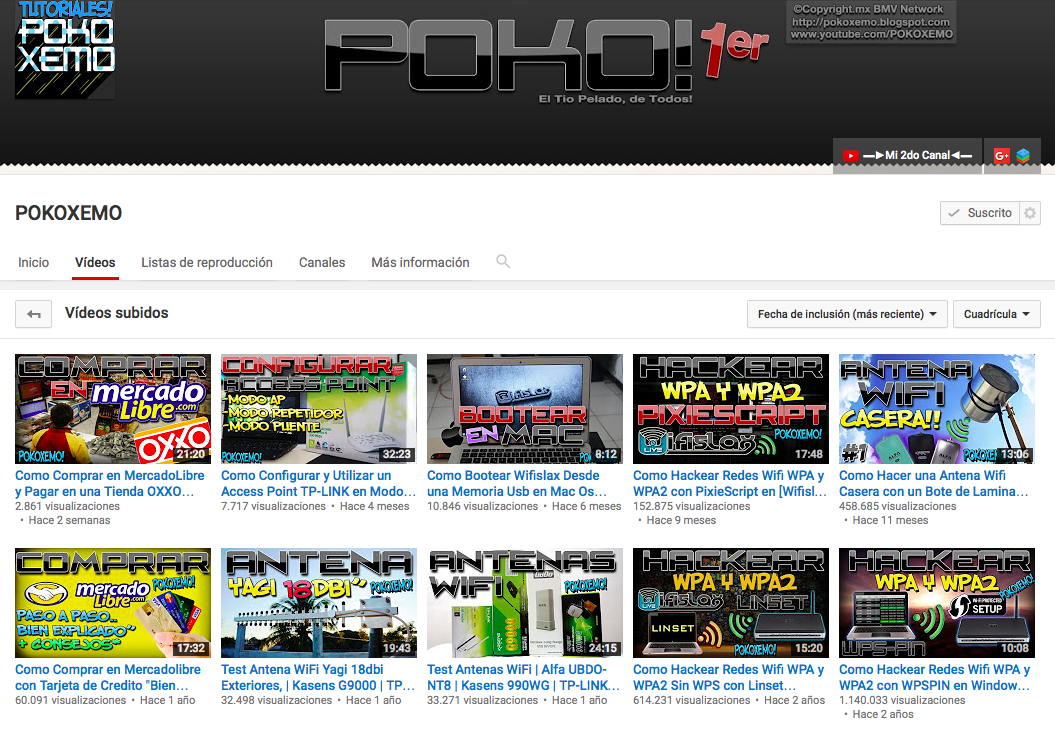Image resolution: width=1055 pixels, height=740 pixels.
Task: Open the Más información tab
Action: coord(421,262)
